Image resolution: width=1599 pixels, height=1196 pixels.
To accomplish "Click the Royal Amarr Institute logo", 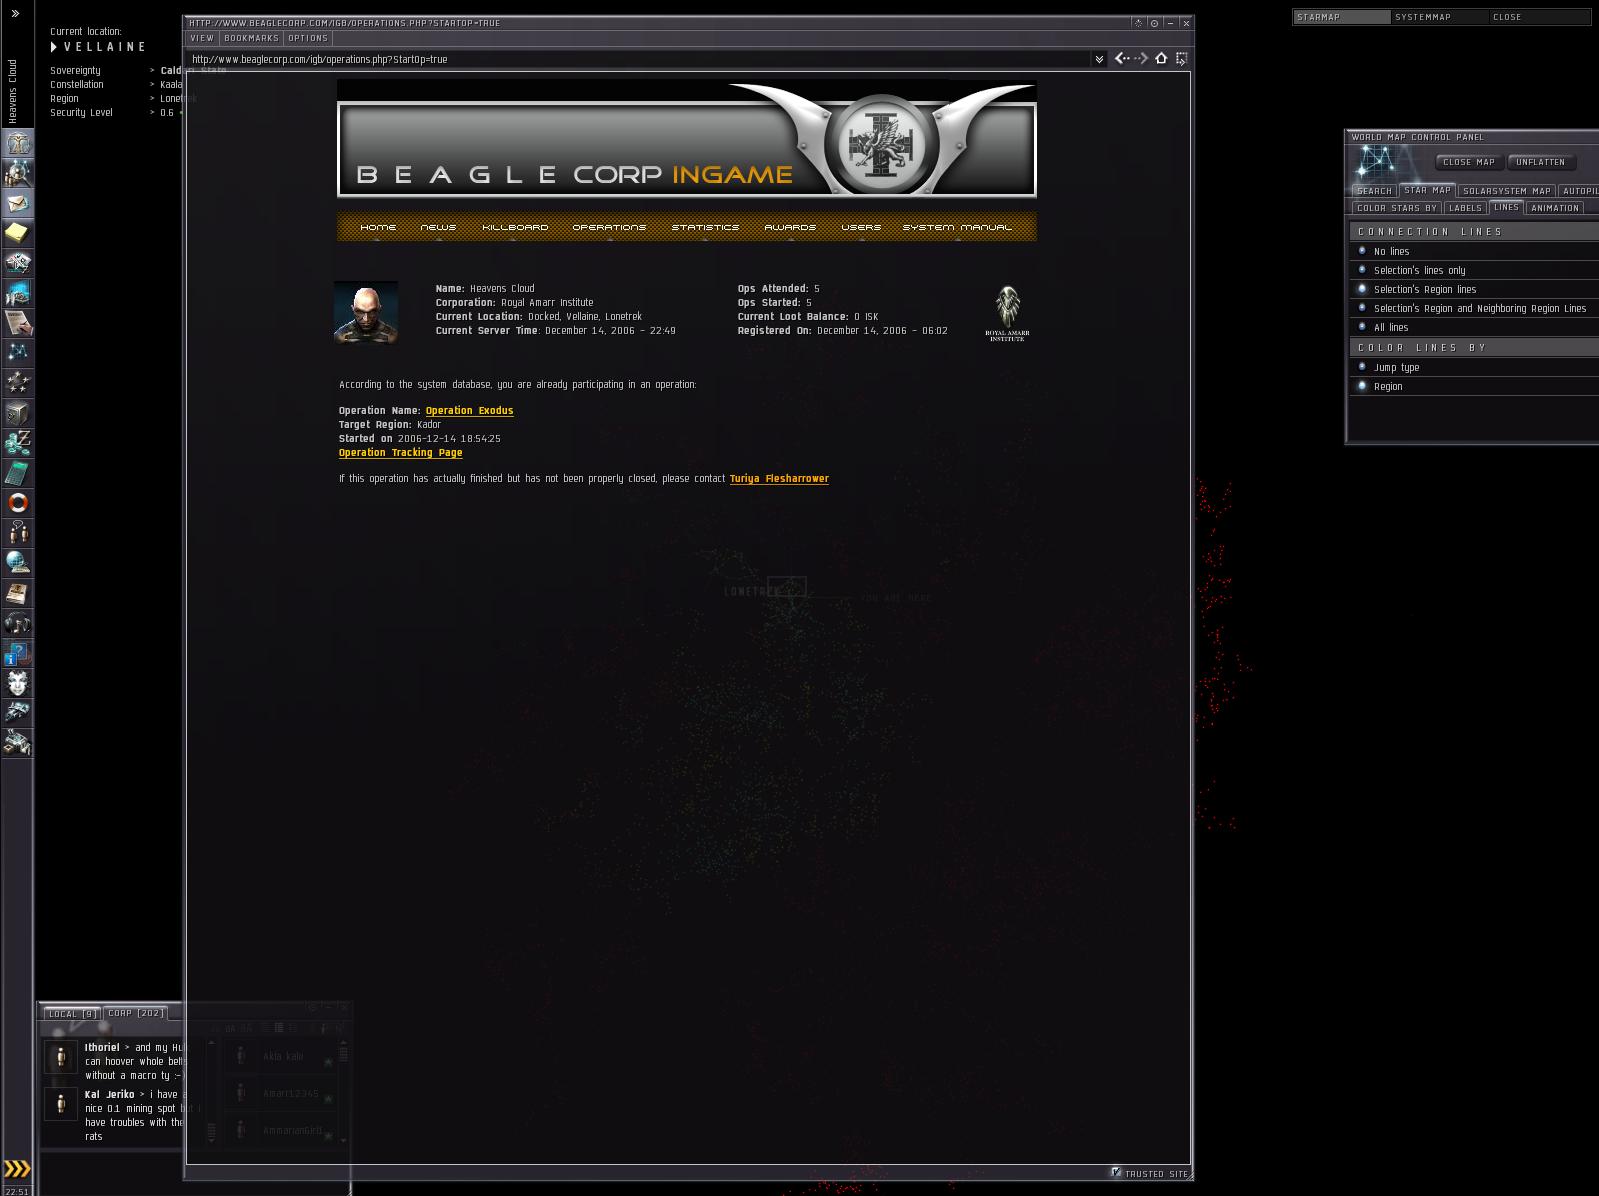I will [x=1007, y=314].
